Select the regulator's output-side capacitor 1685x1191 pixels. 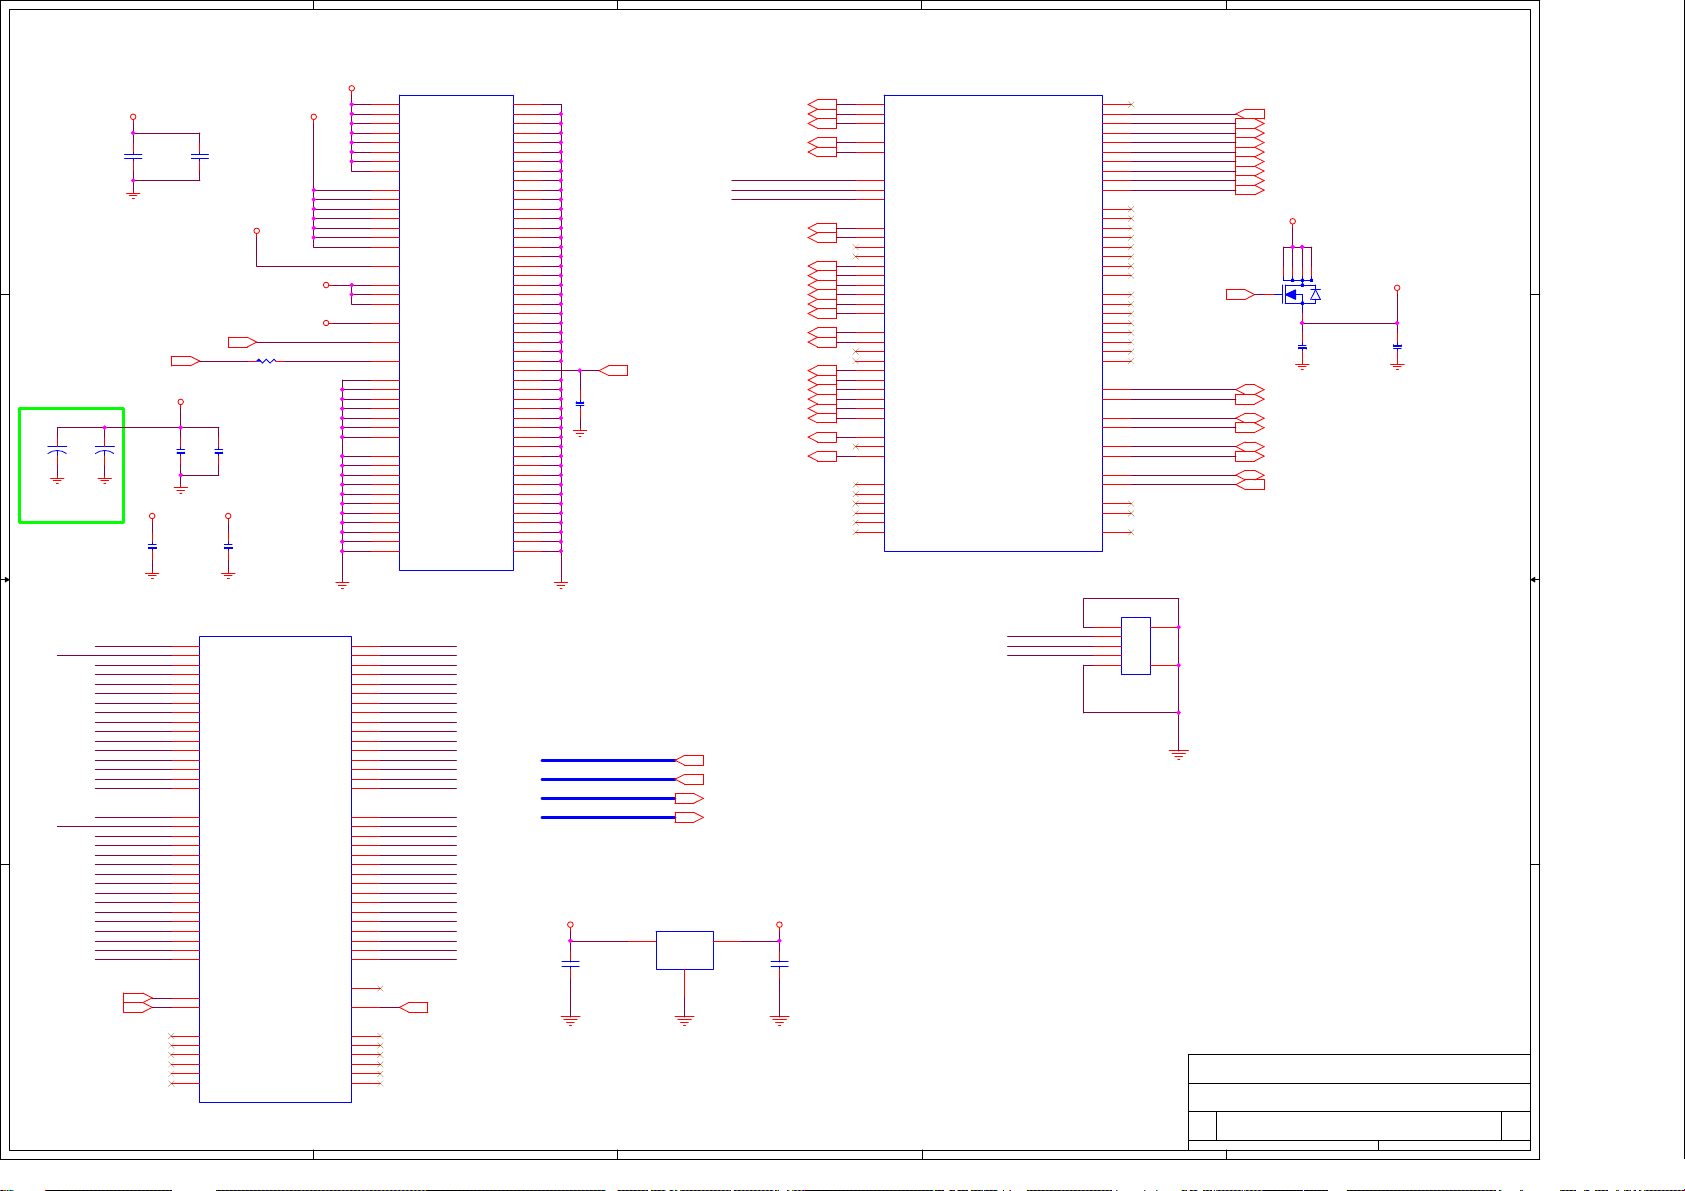(779, 964)
